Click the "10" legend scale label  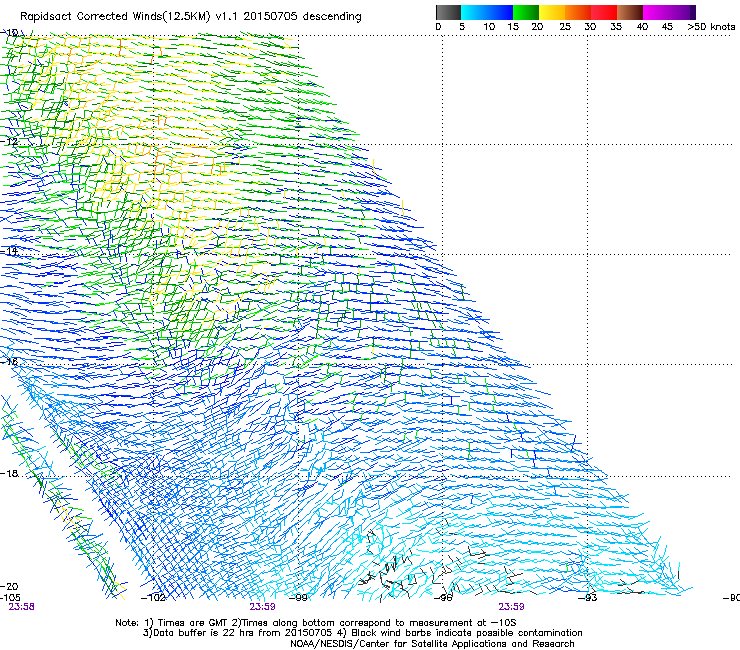489,26
